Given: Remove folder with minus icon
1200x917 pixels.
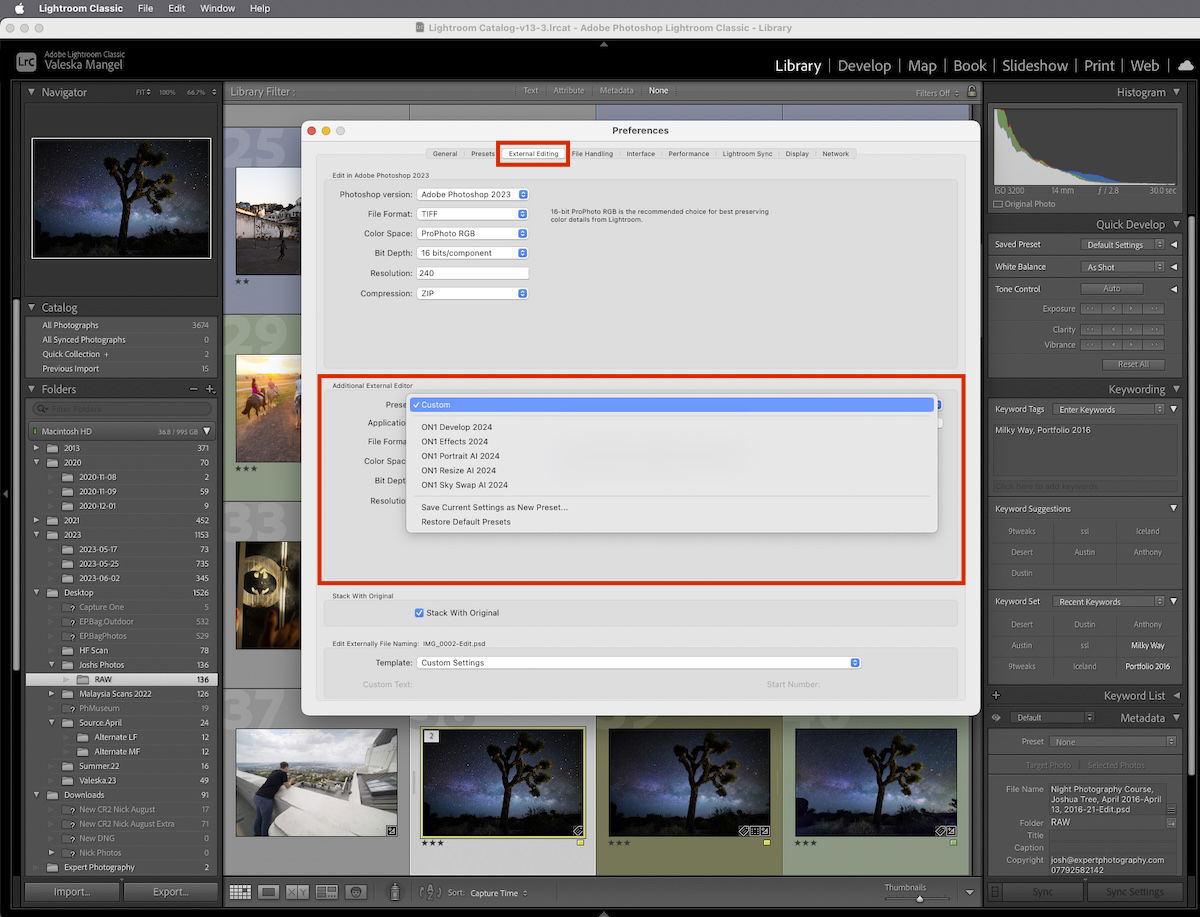Looking at the screenshot, I should [194, 389].
